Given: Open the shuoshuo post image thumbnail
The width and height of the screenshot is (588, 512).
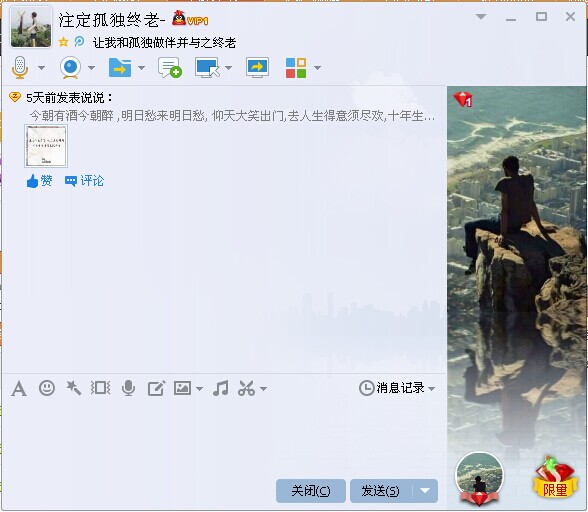Looking at the screenshot, I should (46, 146).
